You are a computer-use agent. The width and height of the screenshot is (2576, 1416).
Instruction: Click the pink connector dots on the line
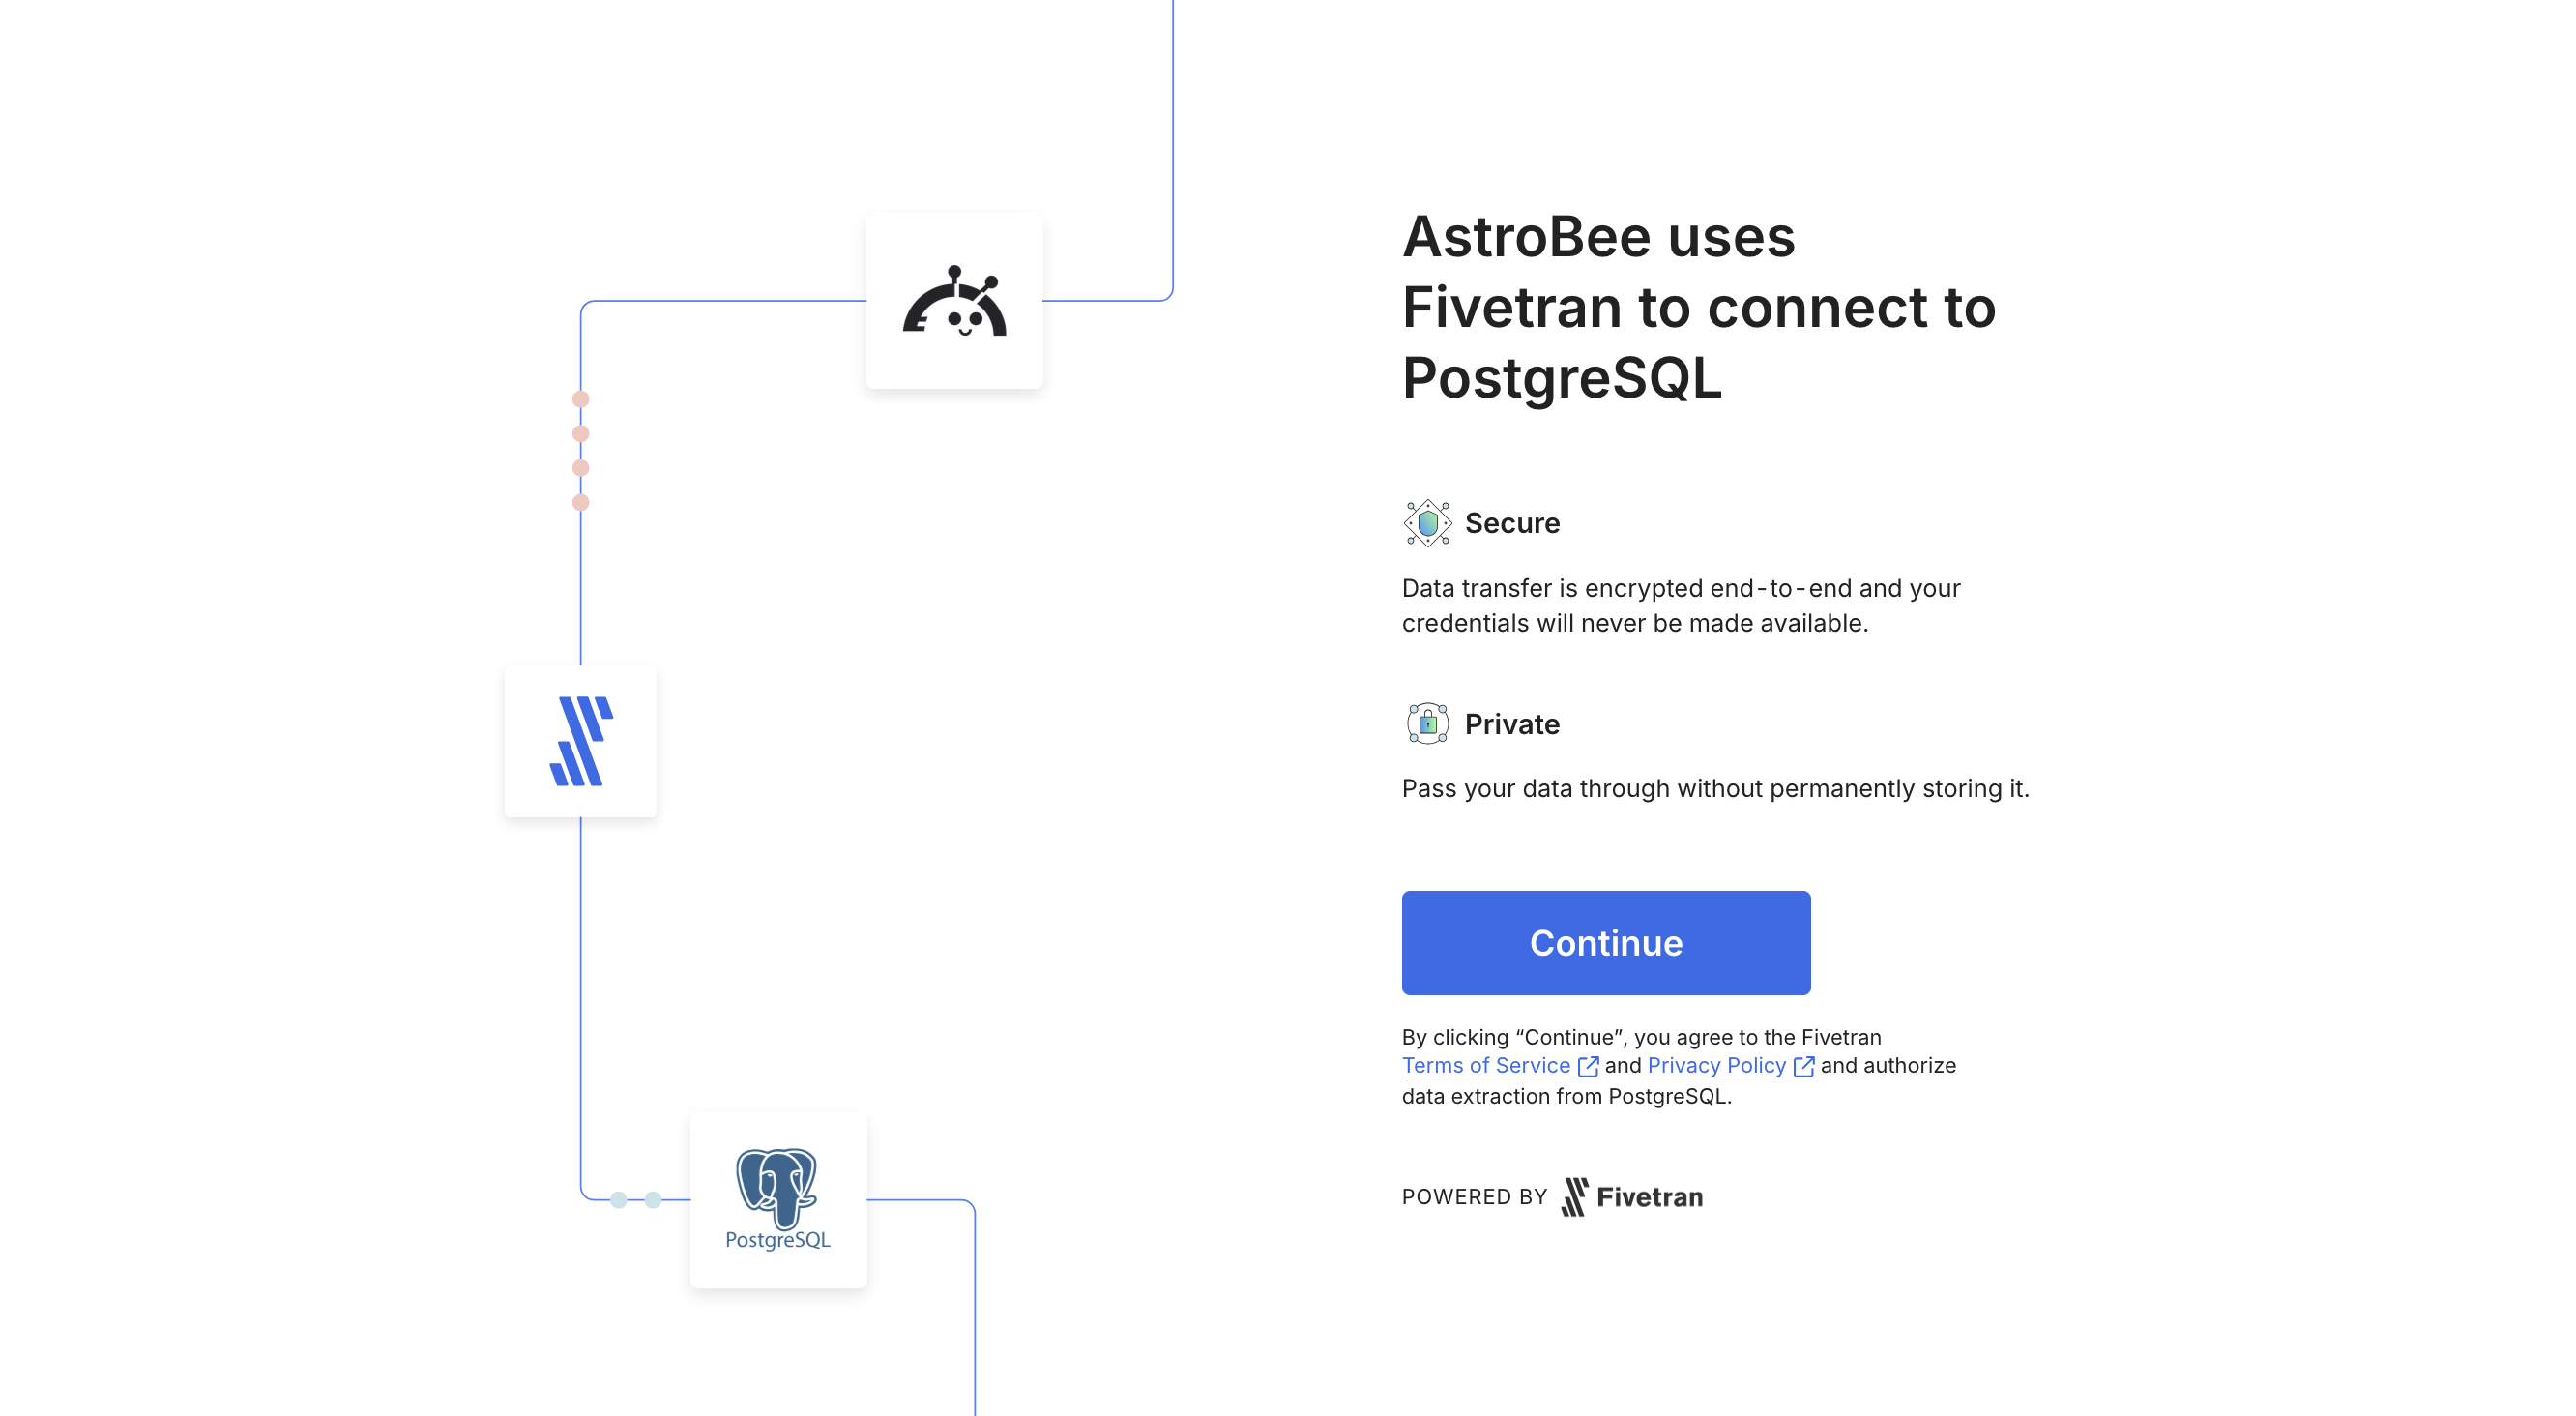580,449
